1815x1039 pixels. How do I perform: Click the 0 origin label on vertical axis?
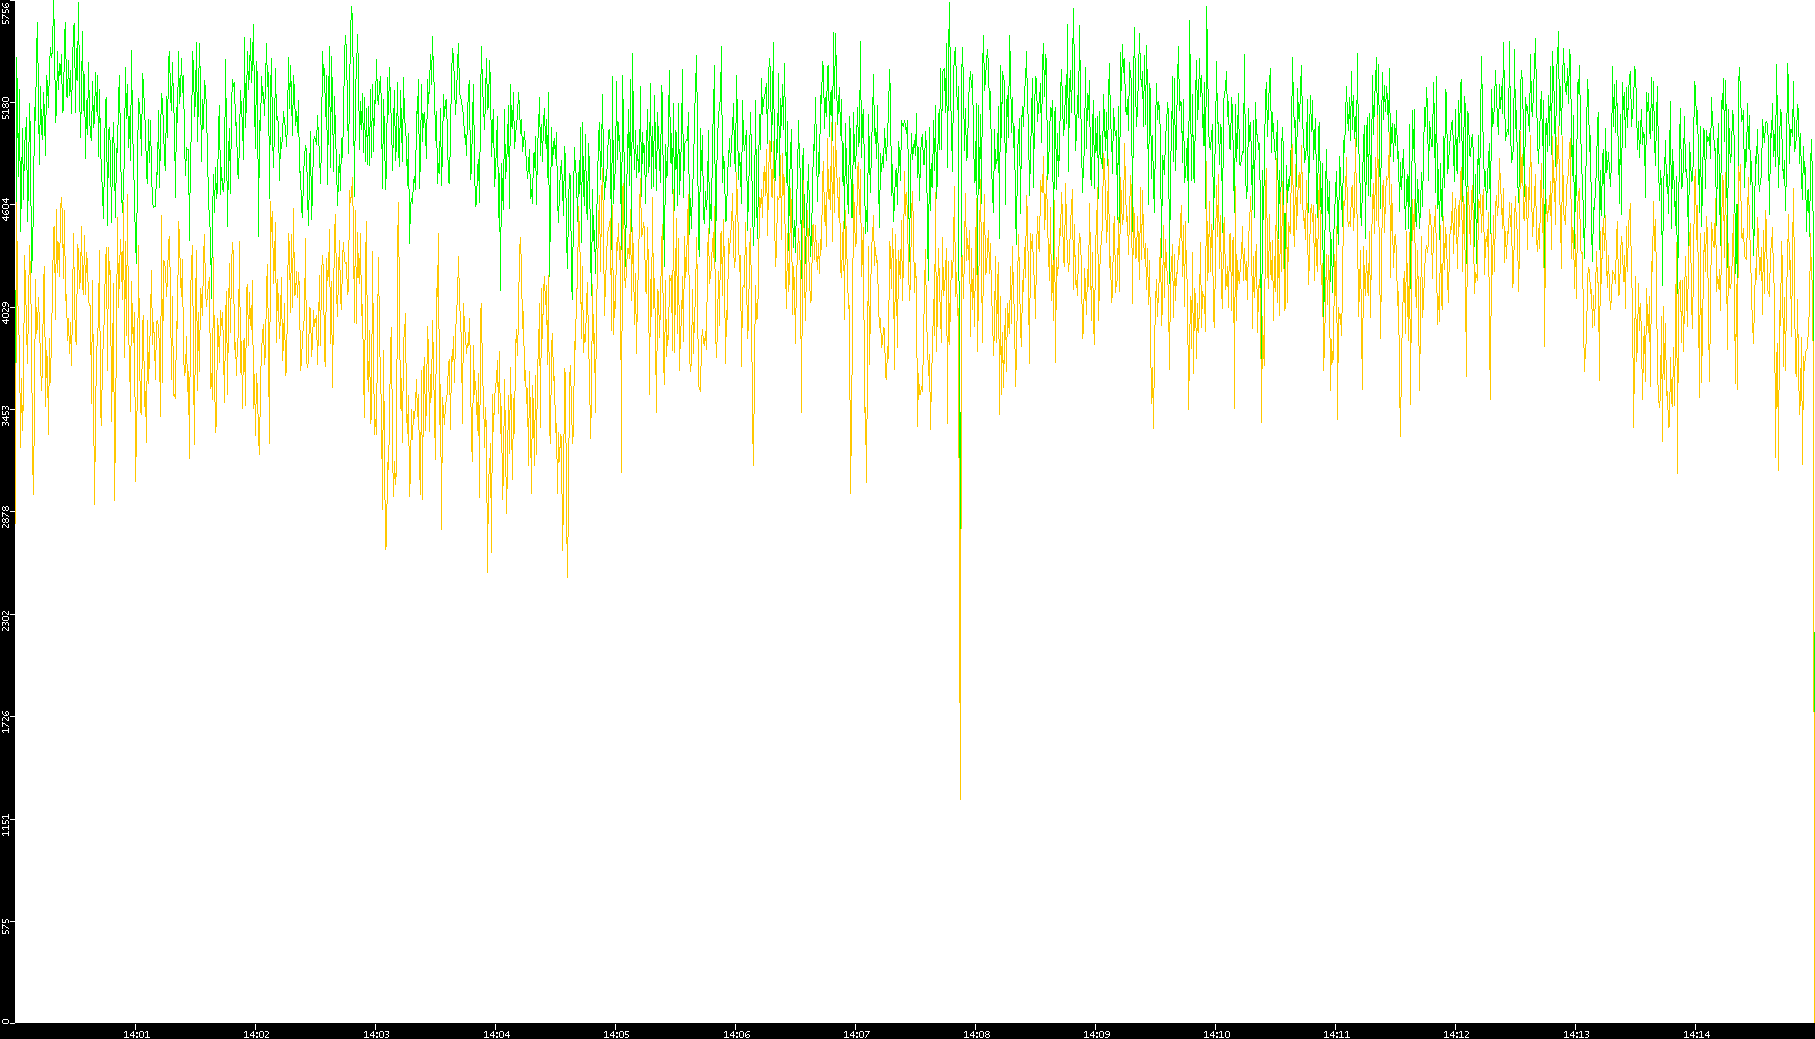click(7, 1021)
